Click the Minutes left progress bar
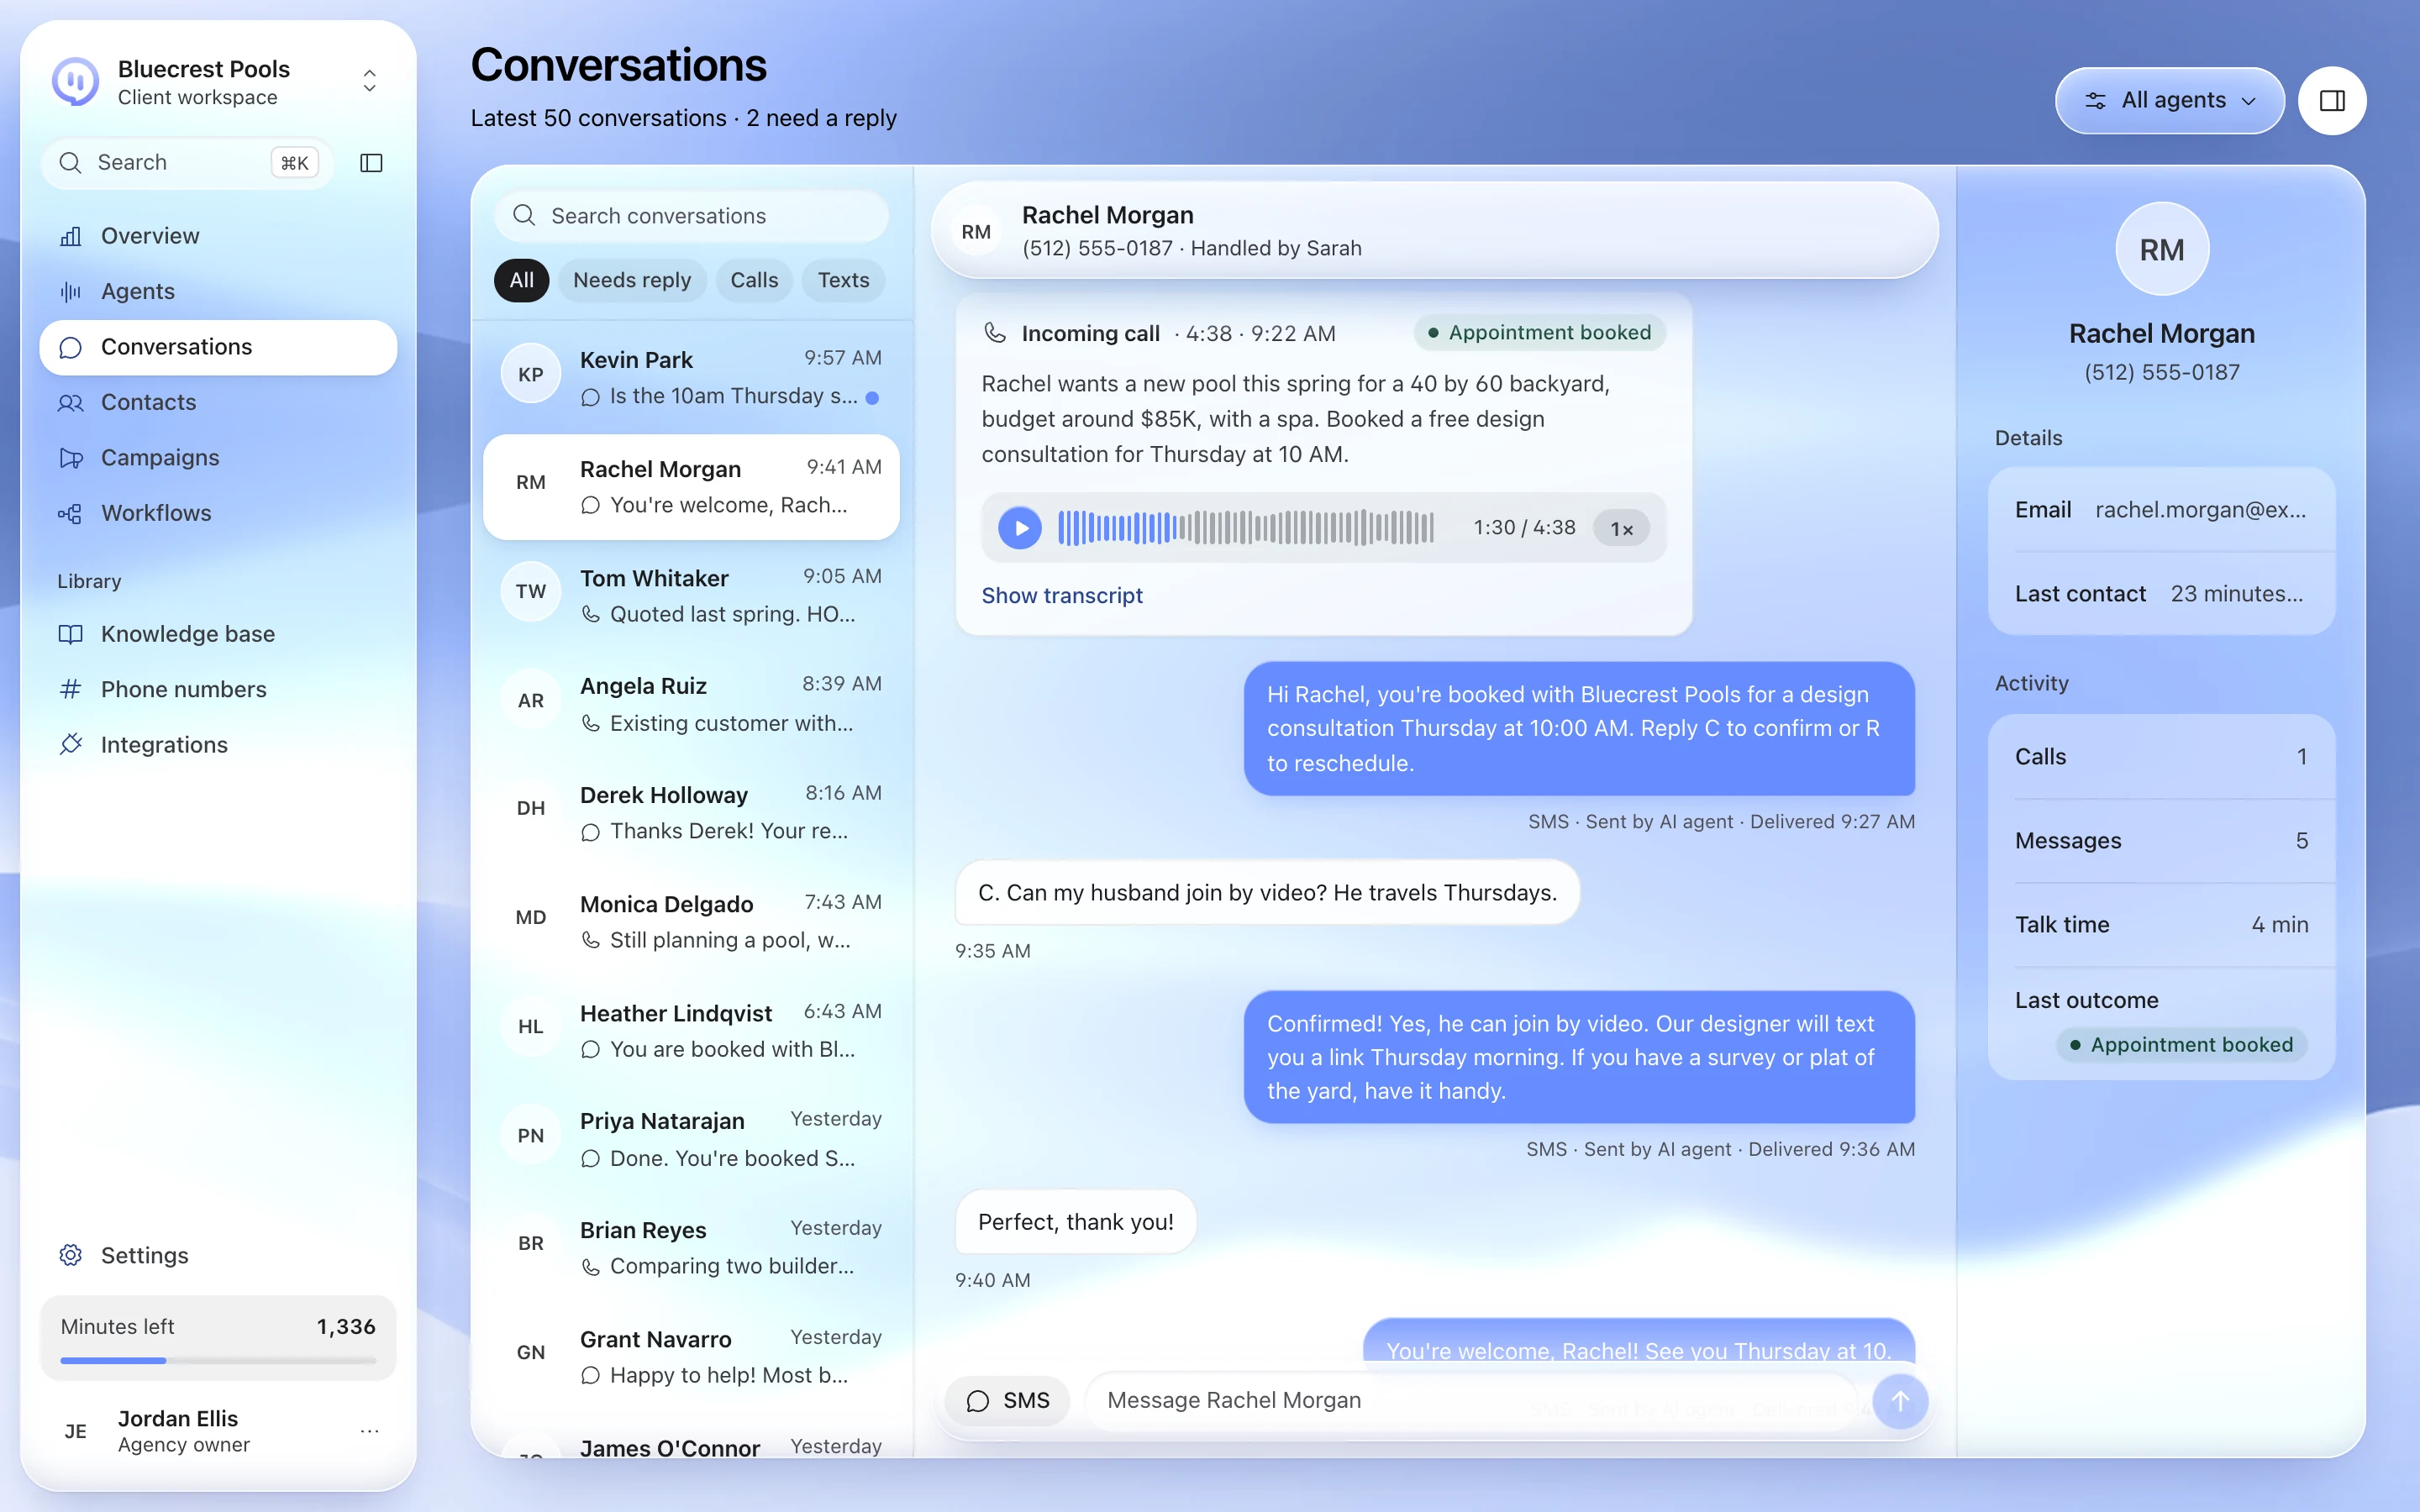 click(x=218, y=1360)
